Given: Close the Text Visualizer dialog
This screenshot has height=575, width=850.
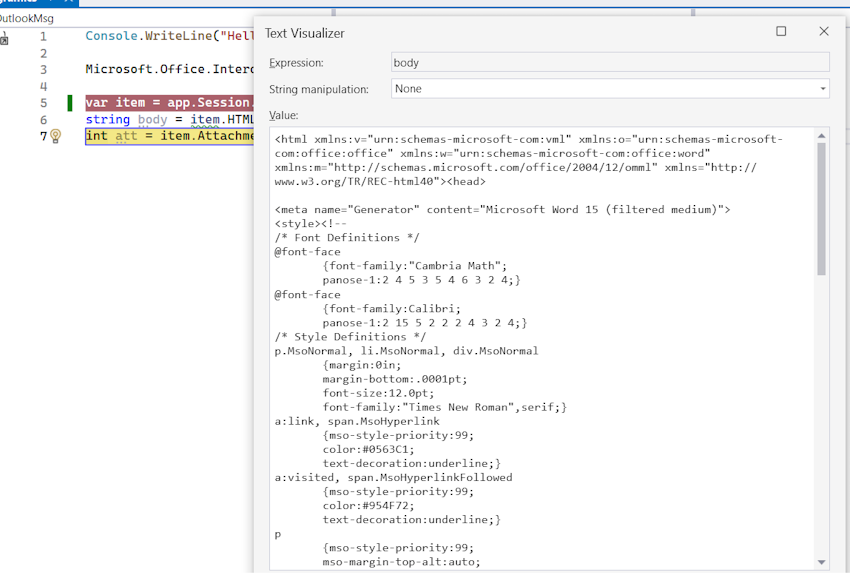Looking at the screenshot, I should (823, 31).
